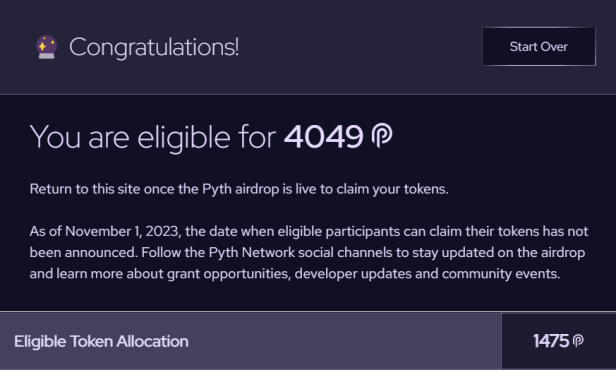616x370 pixels.
Task: Click the crystal ball icon beside Congratulations
Action: (x=46, y=47)
